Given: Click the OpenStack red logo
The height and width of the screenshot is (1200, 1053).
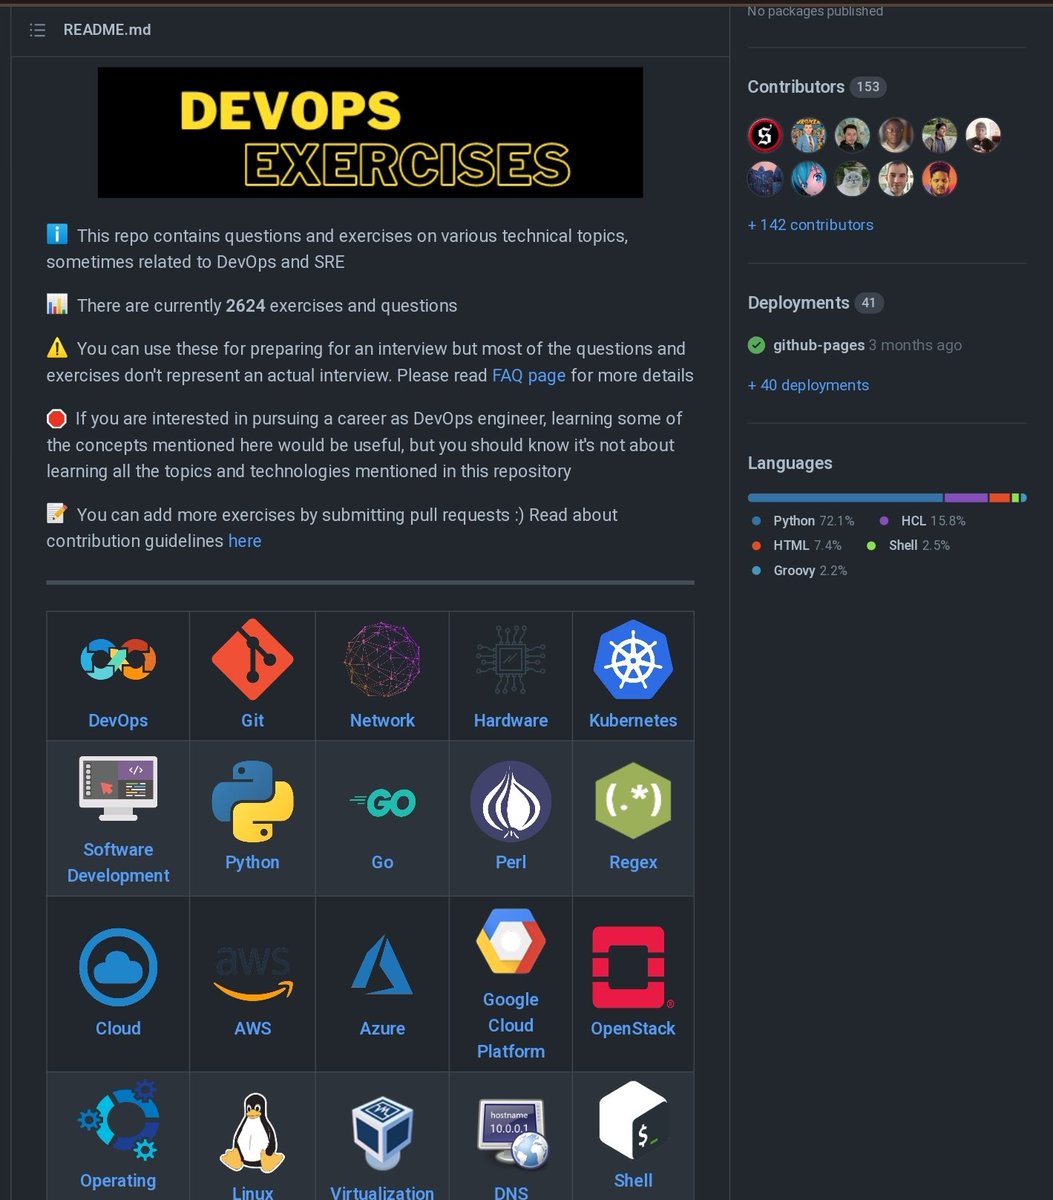Looking at the screenshot, I should (633, 967).
